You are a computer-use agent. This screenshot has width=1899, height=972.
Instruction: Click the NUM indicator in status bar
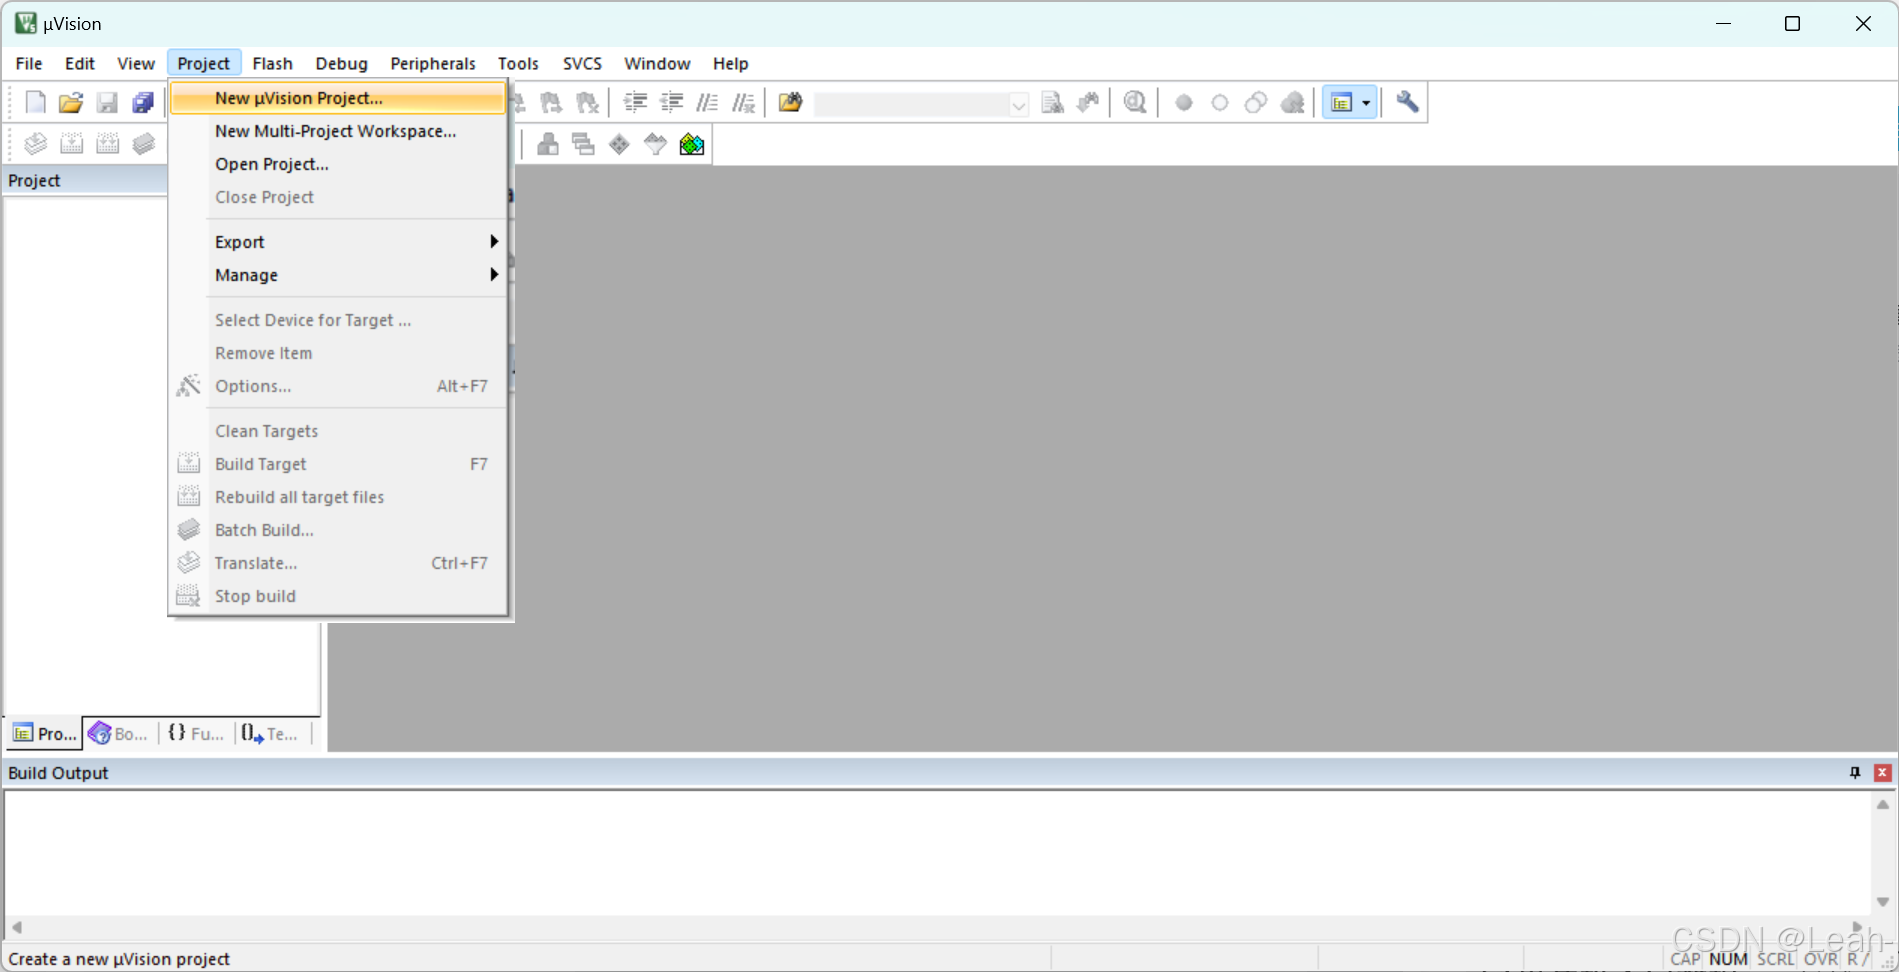click(1729, 959)
